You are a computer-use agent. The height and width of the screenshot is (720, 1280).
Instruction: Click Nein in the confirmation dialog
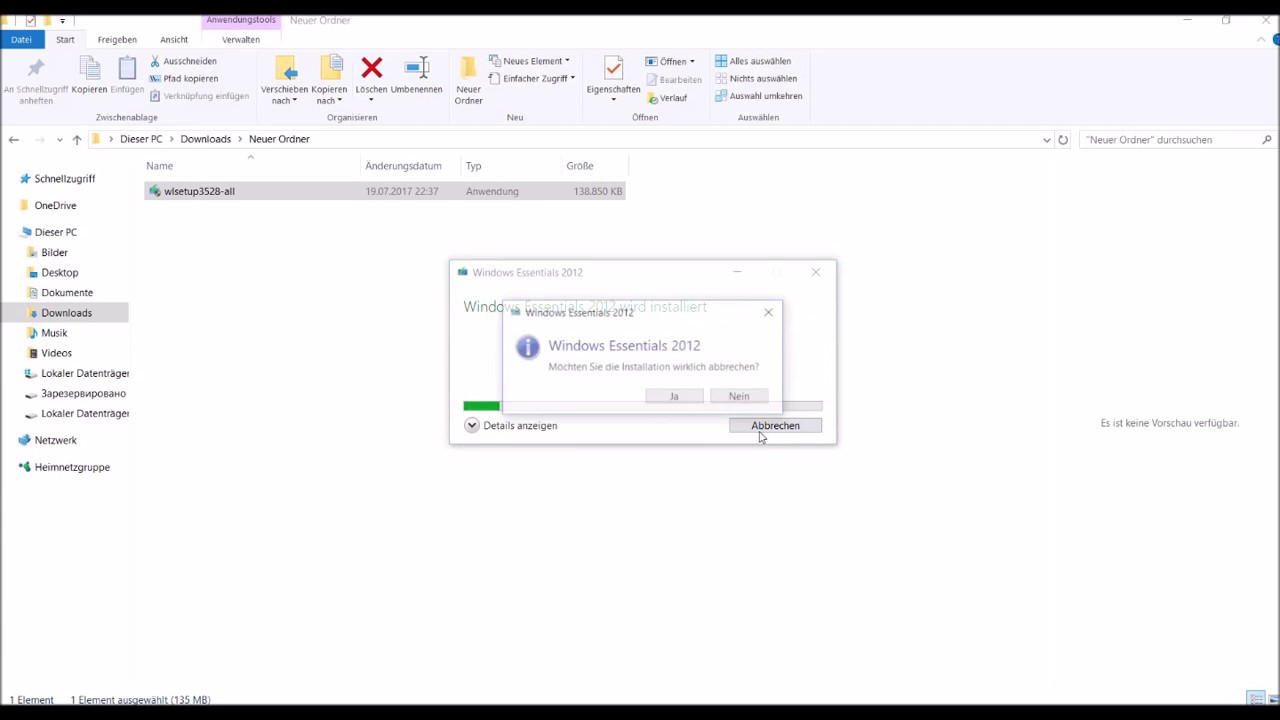pyautogui.click(x=739, y=396)
